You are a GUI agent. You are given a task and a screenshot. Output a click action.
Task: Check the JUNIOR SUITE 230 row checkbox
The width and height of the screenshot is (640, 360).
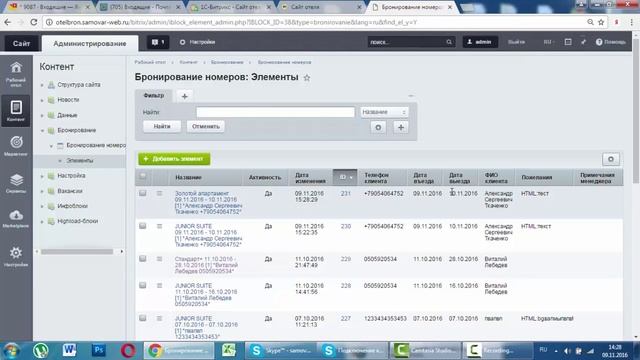(x=142, y=226)
